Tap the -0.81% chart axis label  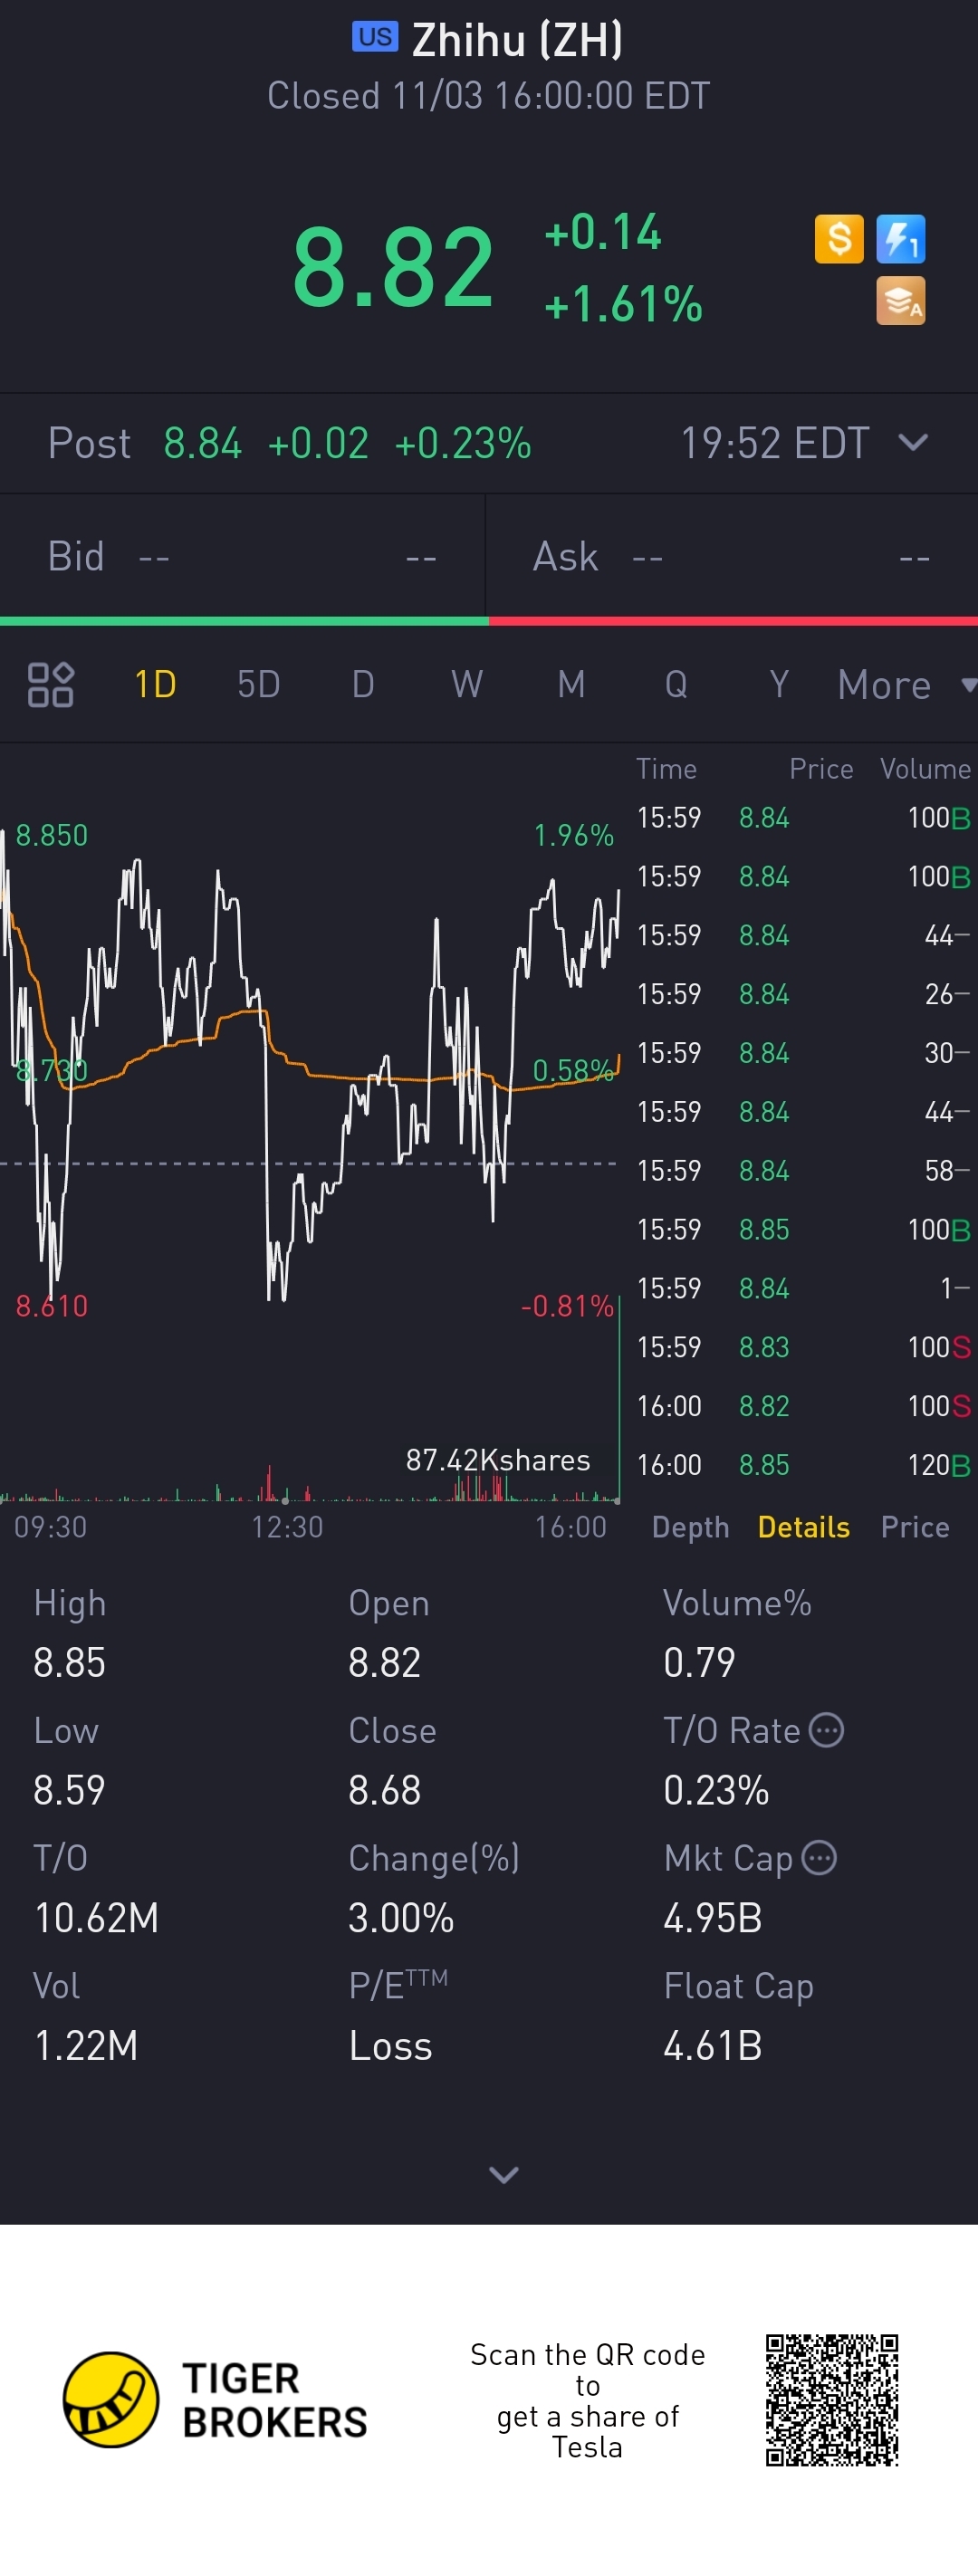(x=567, y=1305)
